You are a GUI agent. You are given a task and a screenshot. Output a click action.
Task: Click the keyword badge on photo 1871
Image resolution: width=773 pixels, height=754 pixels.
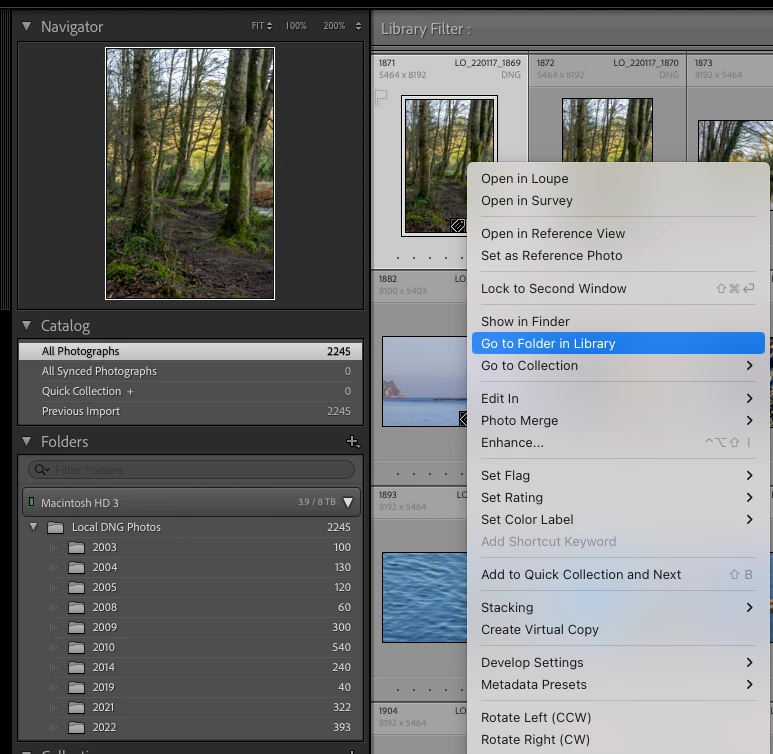(x=458, y=225)
